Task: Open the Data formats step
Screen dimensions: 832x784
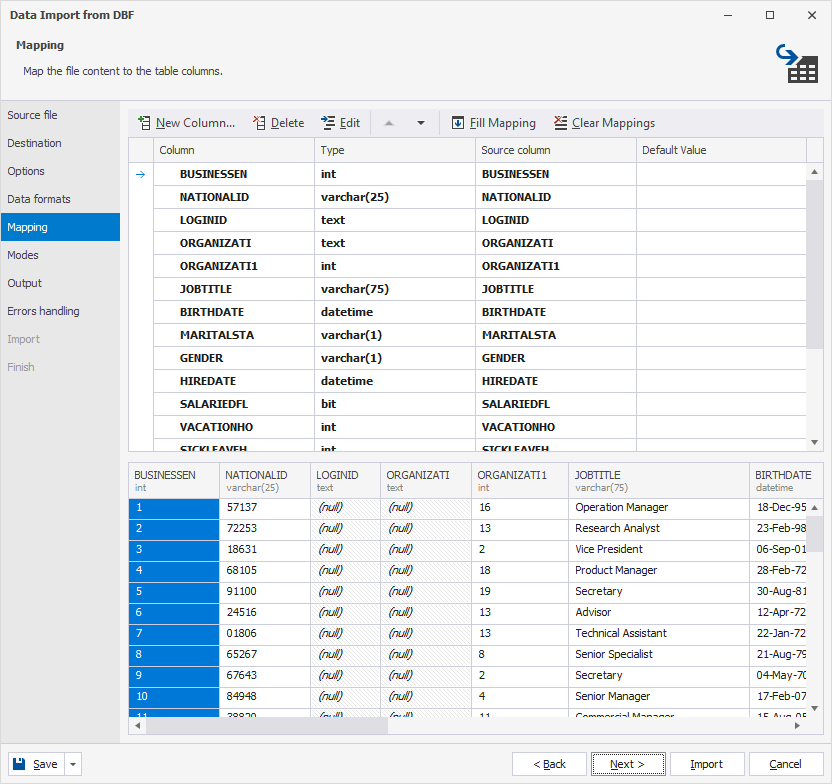Action: click(x=60, y=199)
